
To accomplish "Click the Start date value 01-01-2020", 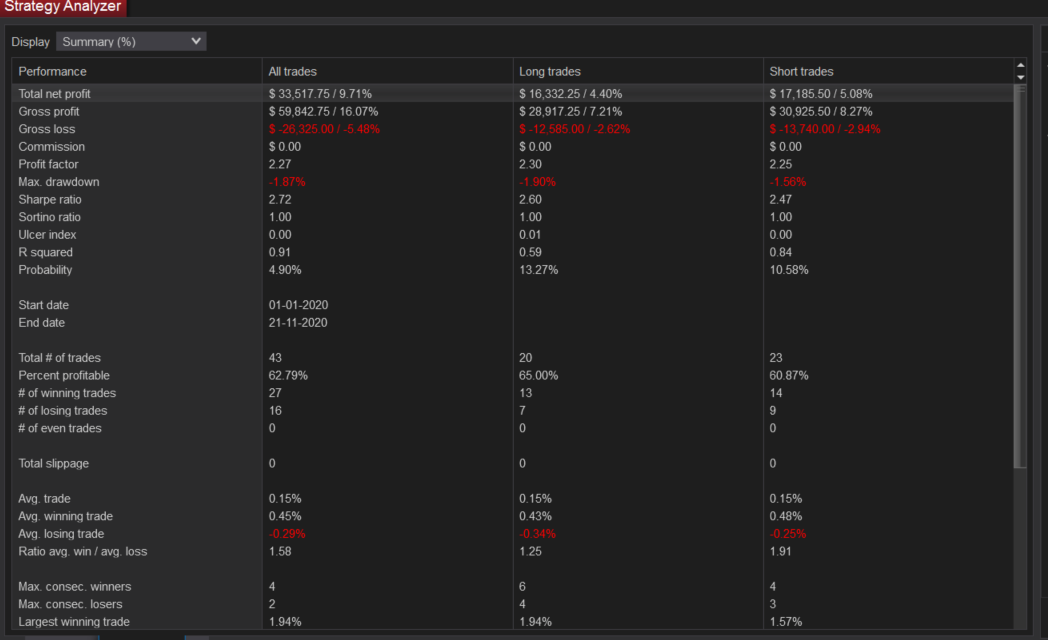I will click(298, 305).
